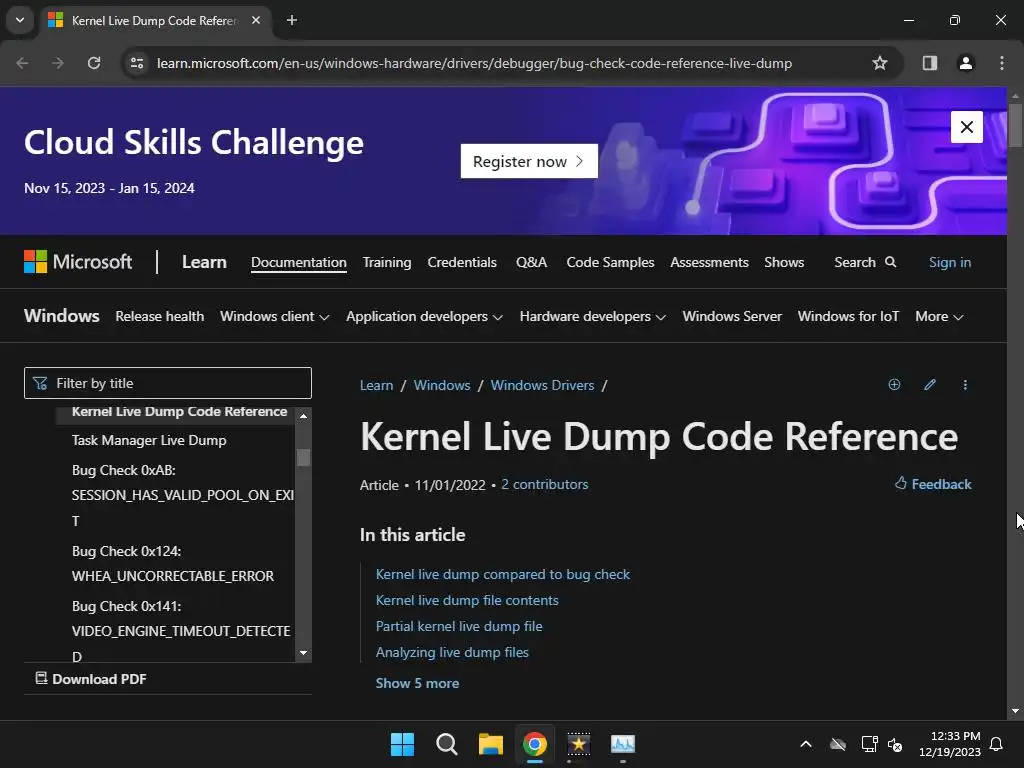
Task: Click Learn breadcrumb link
Action: tap(376, 385)
